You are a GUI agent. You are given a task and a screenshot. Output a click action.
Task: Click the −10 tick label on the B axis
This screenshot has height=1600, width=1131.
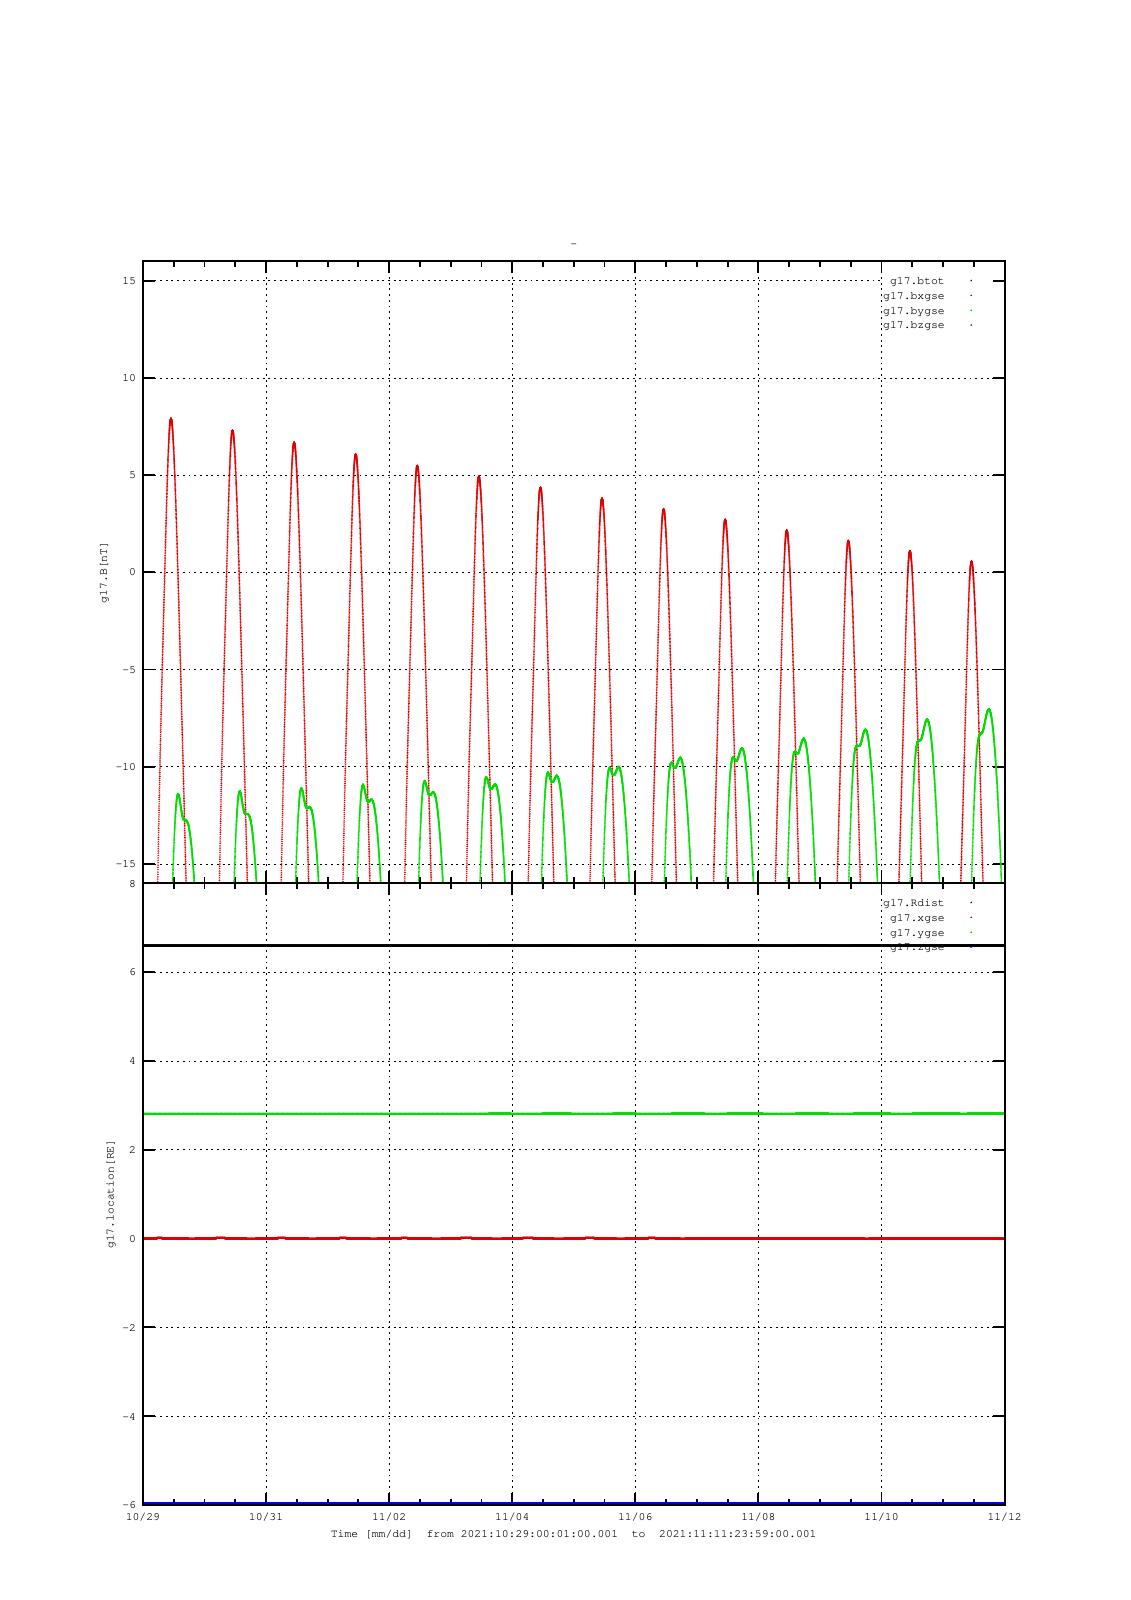(x=127, y=767)
